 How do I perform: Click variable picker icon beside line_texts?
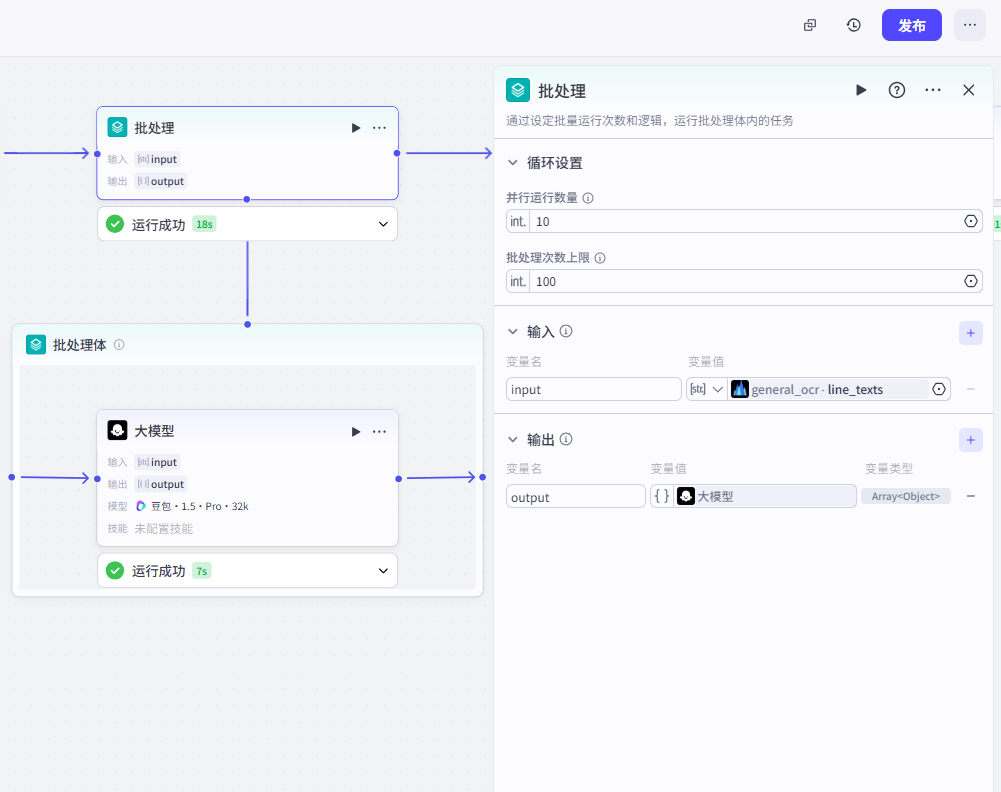click(x=938, y=389)
